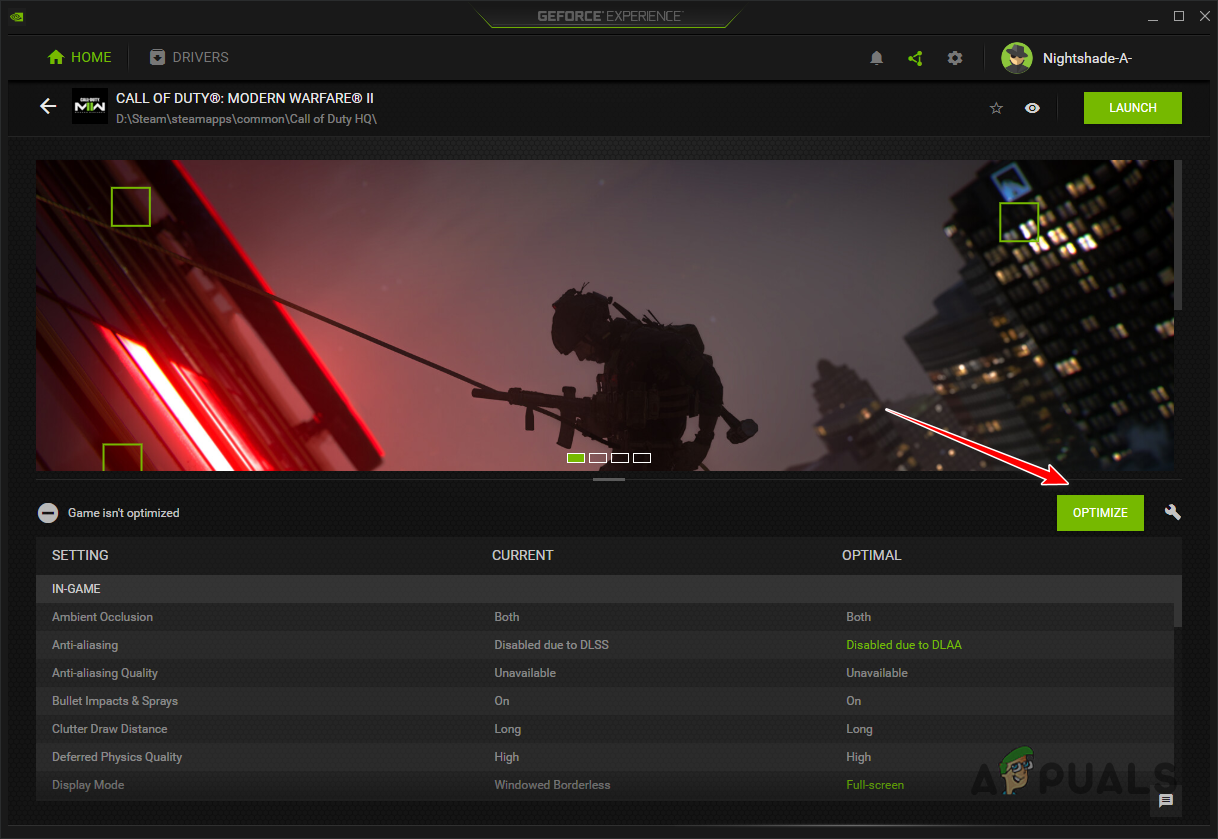The width and height of the screenshot is (1218, 839).
Task: Click the back arrow to leave the game page
Action: pyautogui.click(x=48, y=106)
